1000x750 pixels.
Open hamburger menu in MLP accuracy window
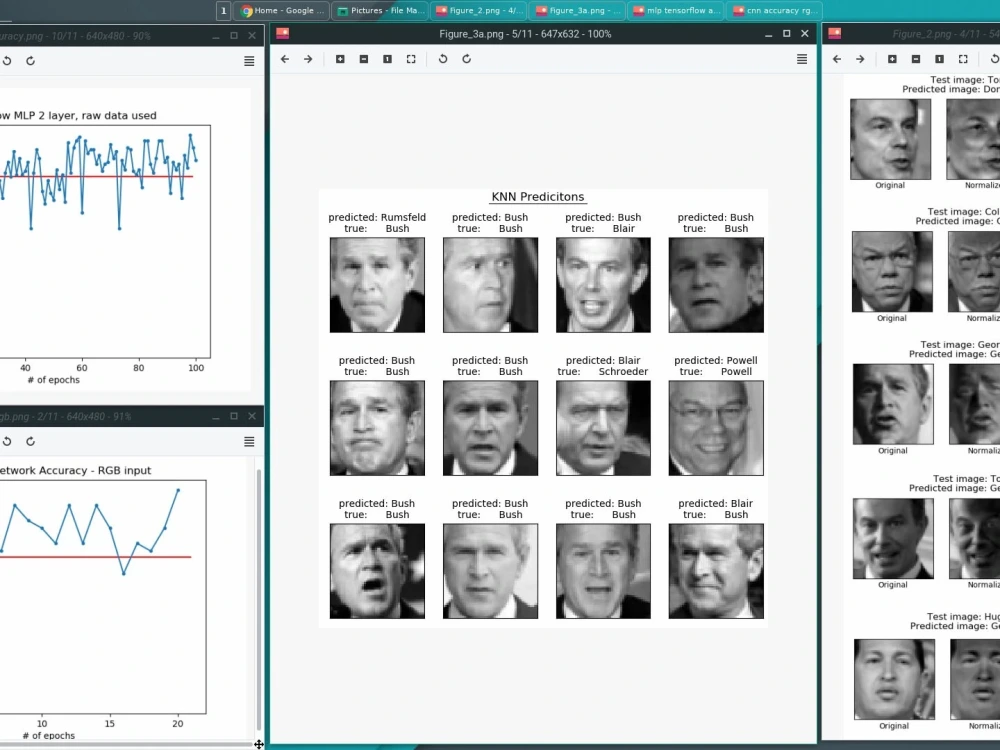(249, 61)
